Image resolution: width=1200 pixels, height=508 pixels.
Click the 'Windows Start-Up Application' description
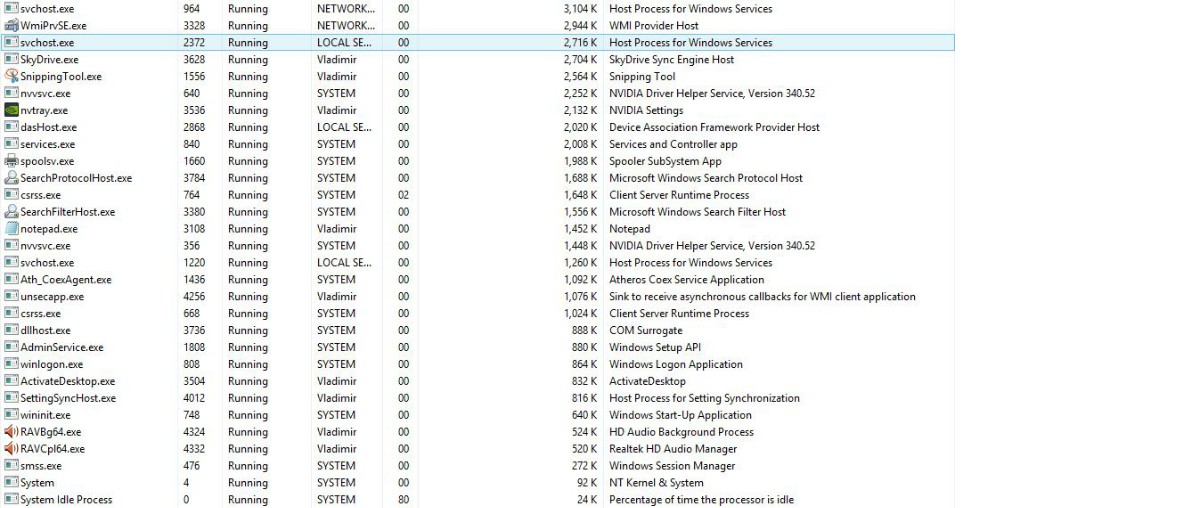coord(680,416)
